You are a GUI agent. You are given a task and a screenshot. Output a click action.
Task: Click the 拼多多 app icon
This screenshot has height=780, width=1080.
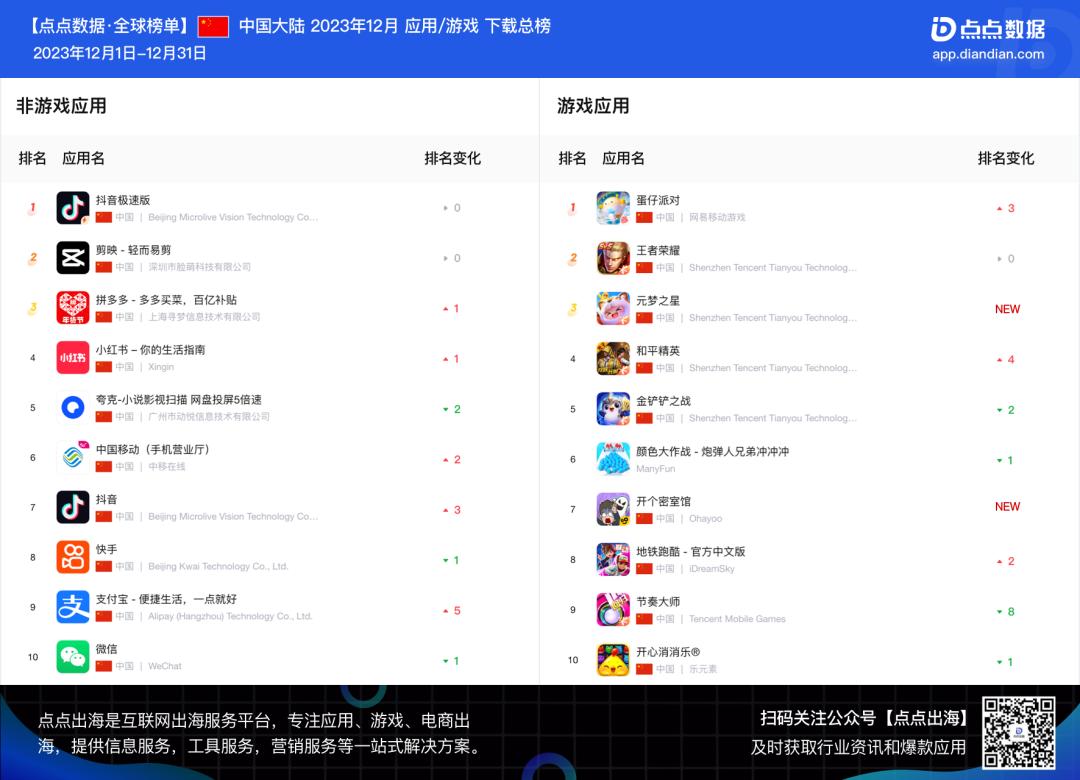click(x=71, y=308)
